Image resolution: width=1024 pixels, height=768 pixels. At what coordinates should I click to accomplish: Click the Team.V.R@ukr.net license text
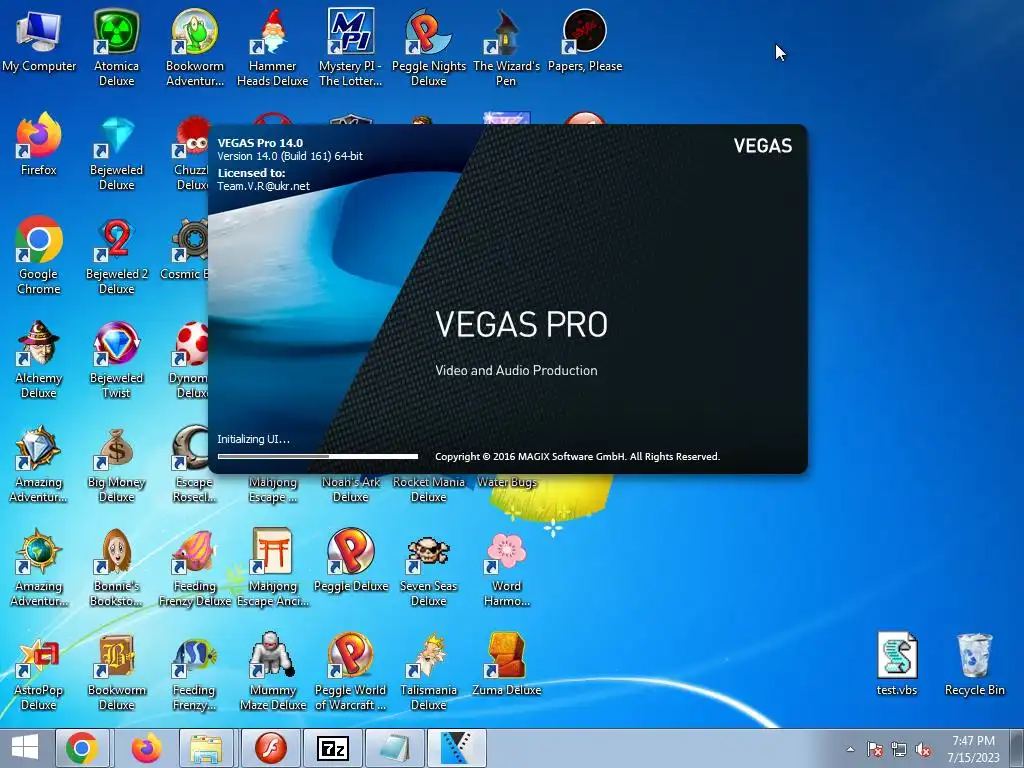[263, 186]
